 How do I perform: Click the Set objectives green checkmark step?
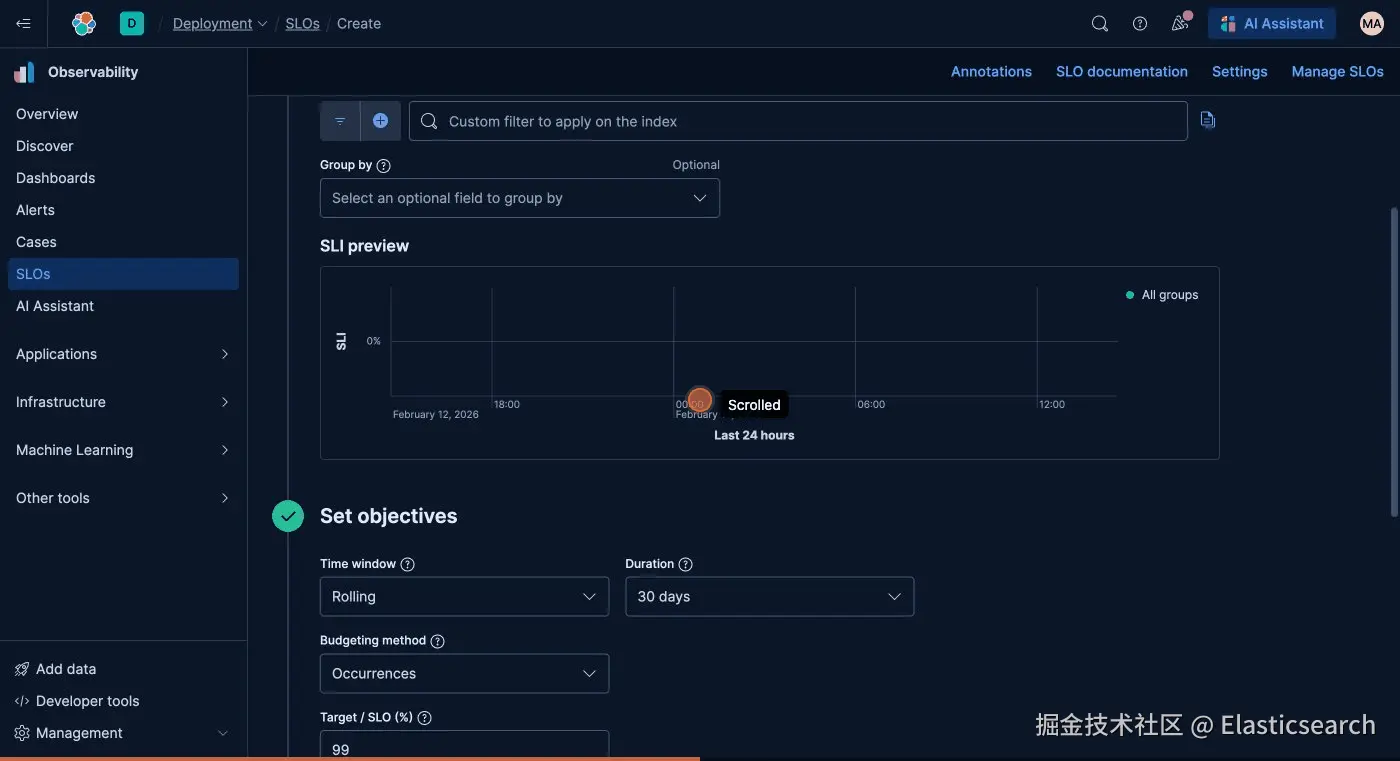click(x=288, y=516)
